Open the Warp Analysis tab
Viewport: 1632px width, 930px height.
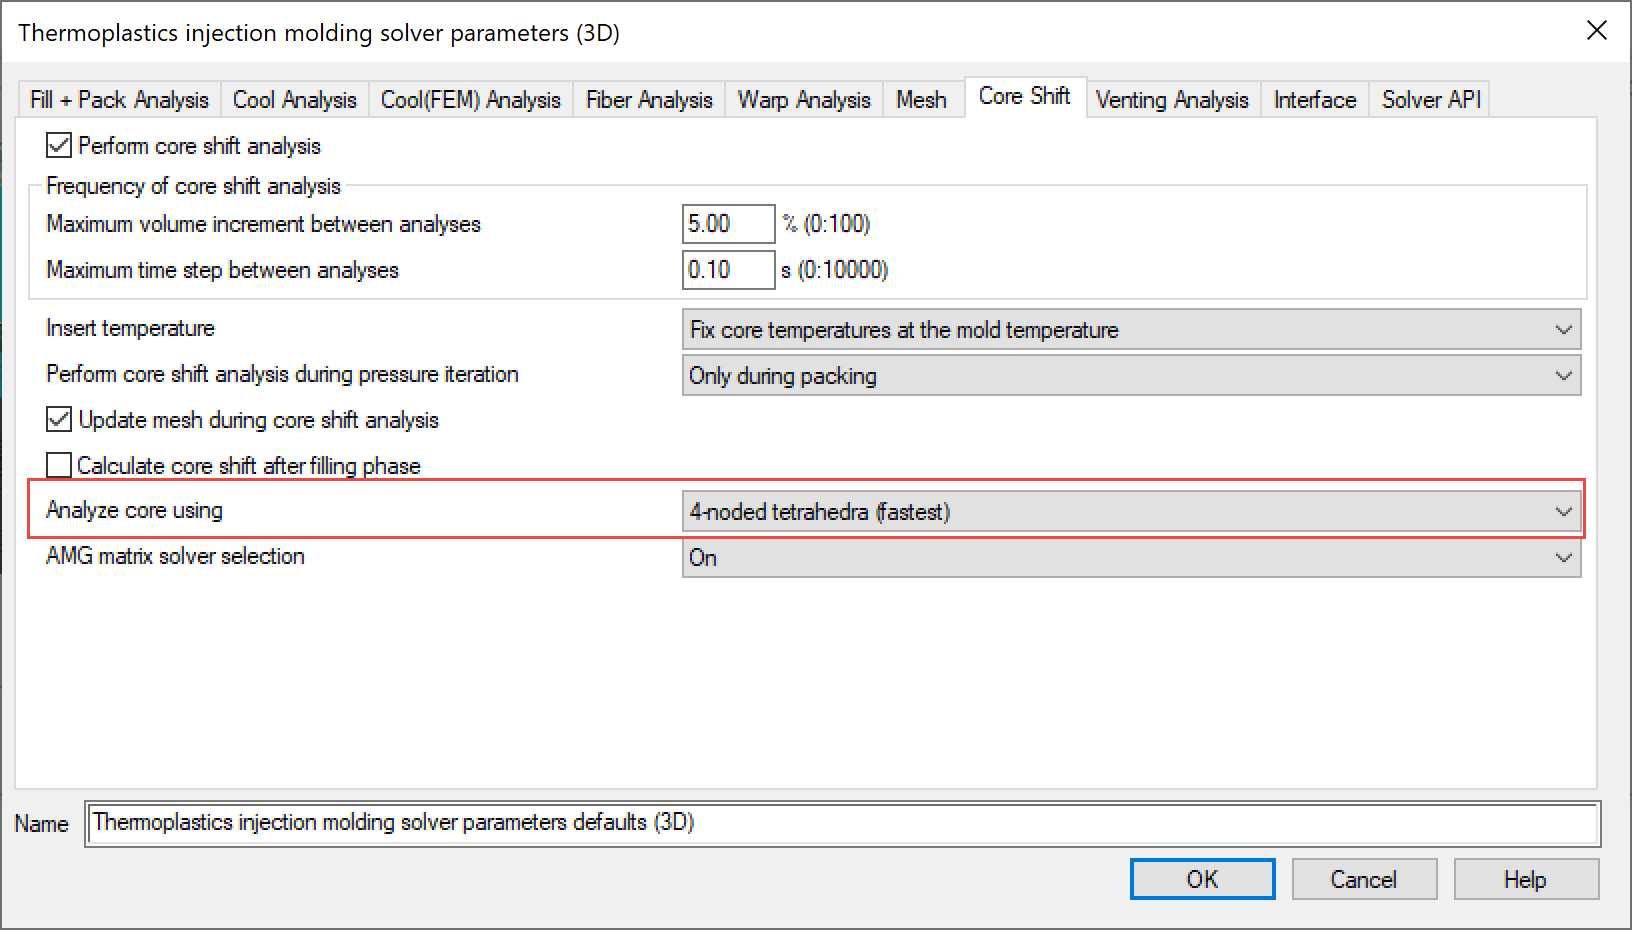point(802,99)
